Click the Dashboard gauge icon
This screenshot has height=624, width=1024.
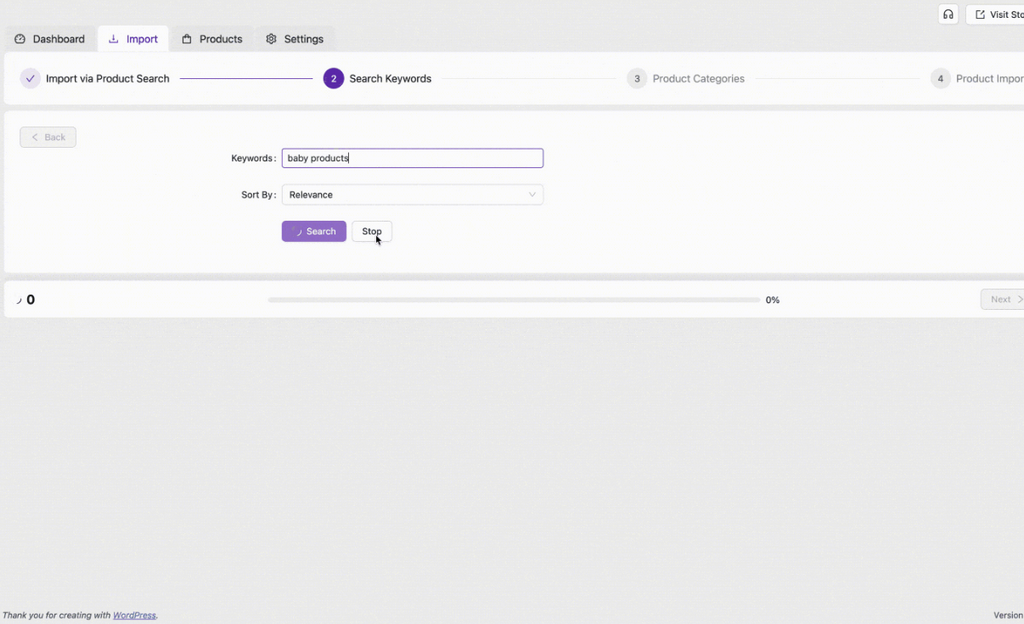20,39
